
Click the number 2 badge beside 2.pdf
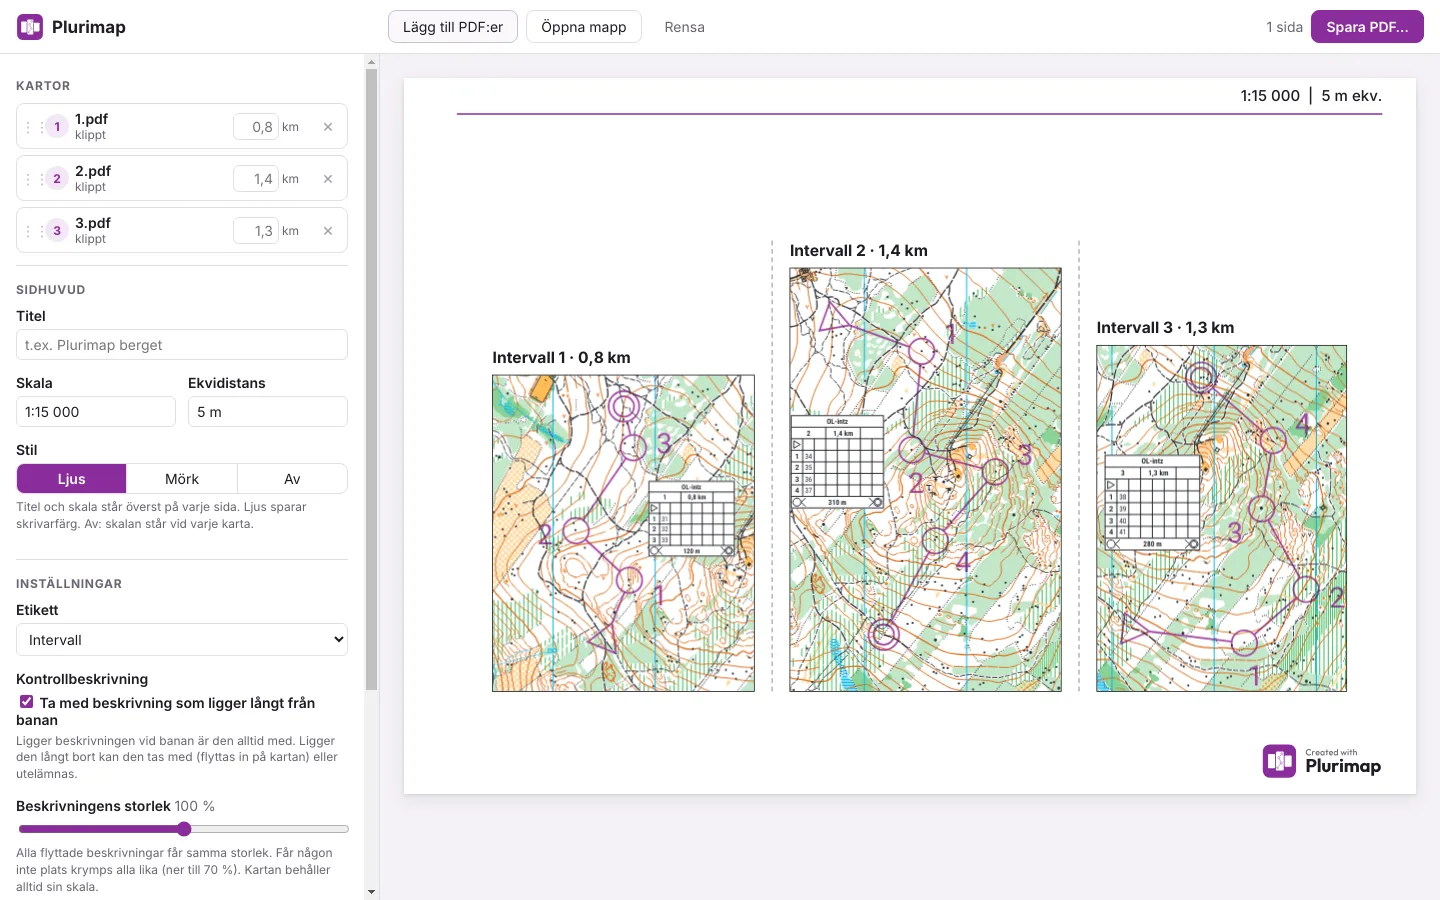(x=57, y=179)
